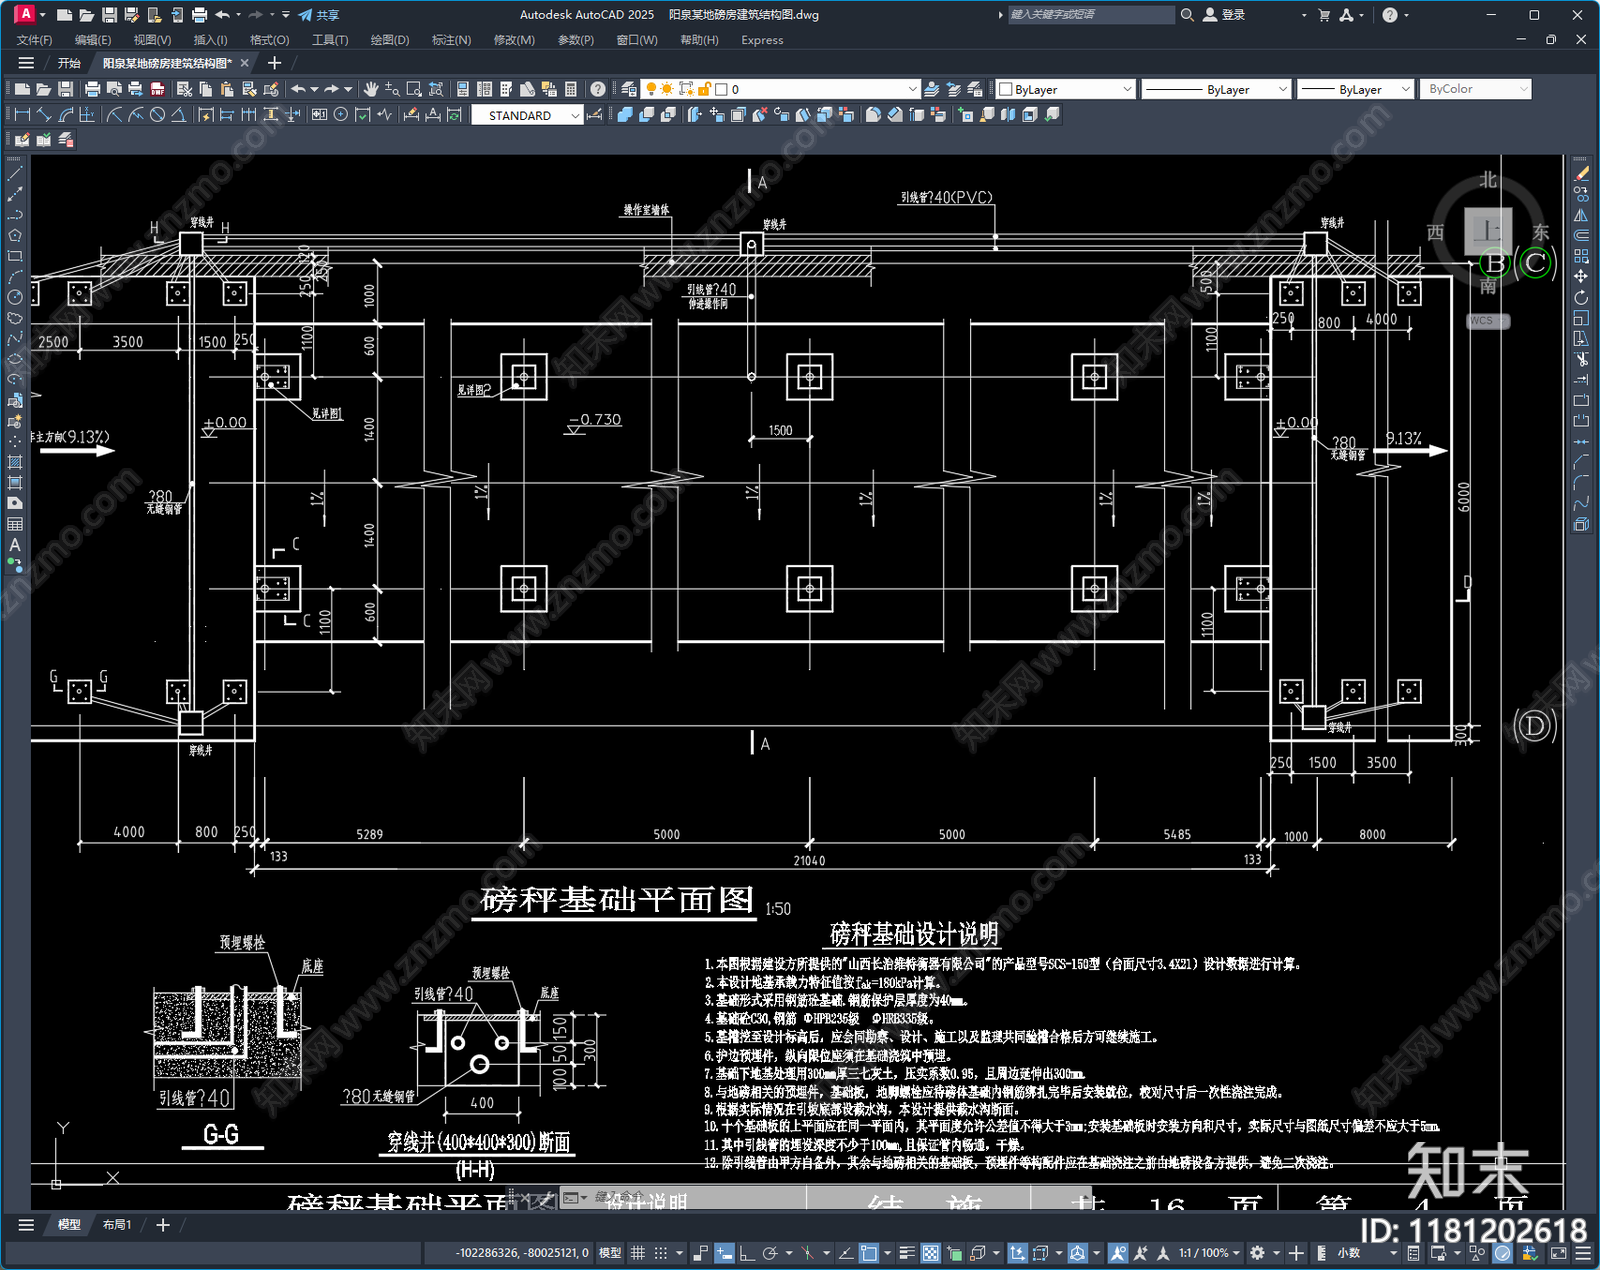Open the Plot printer icon in standard toolbar
Viewport: 1600px width, 1270px height.
pos(92,89)
